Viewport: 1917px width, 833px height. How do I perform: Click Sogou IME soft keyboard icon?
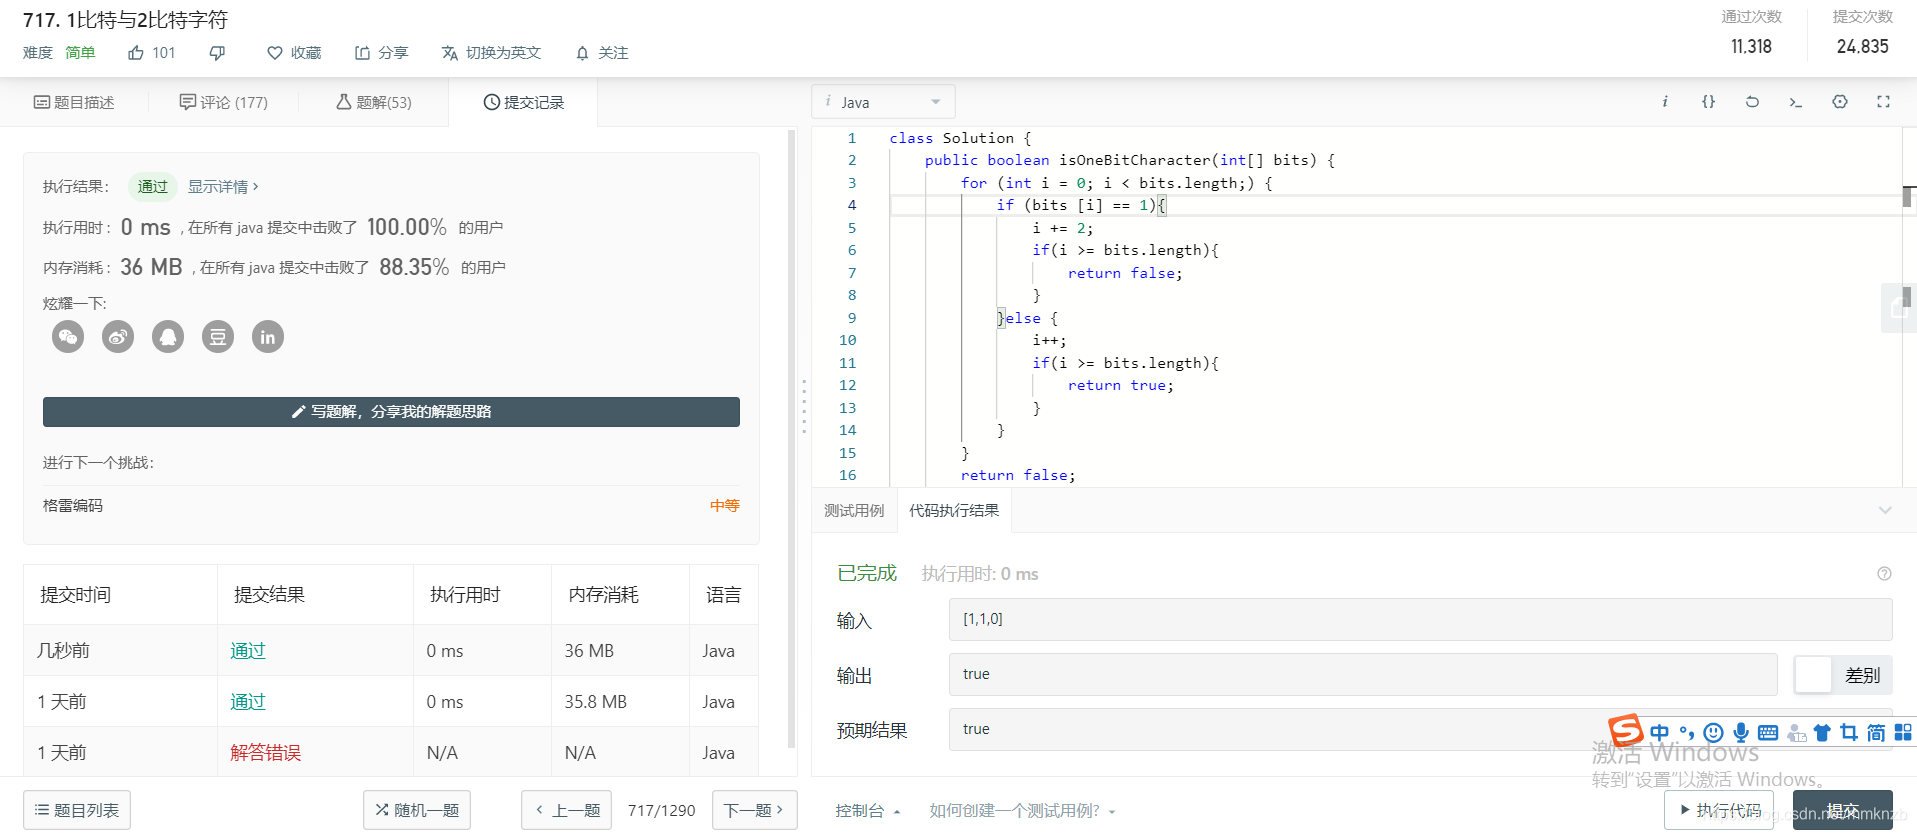point(1768,733)
